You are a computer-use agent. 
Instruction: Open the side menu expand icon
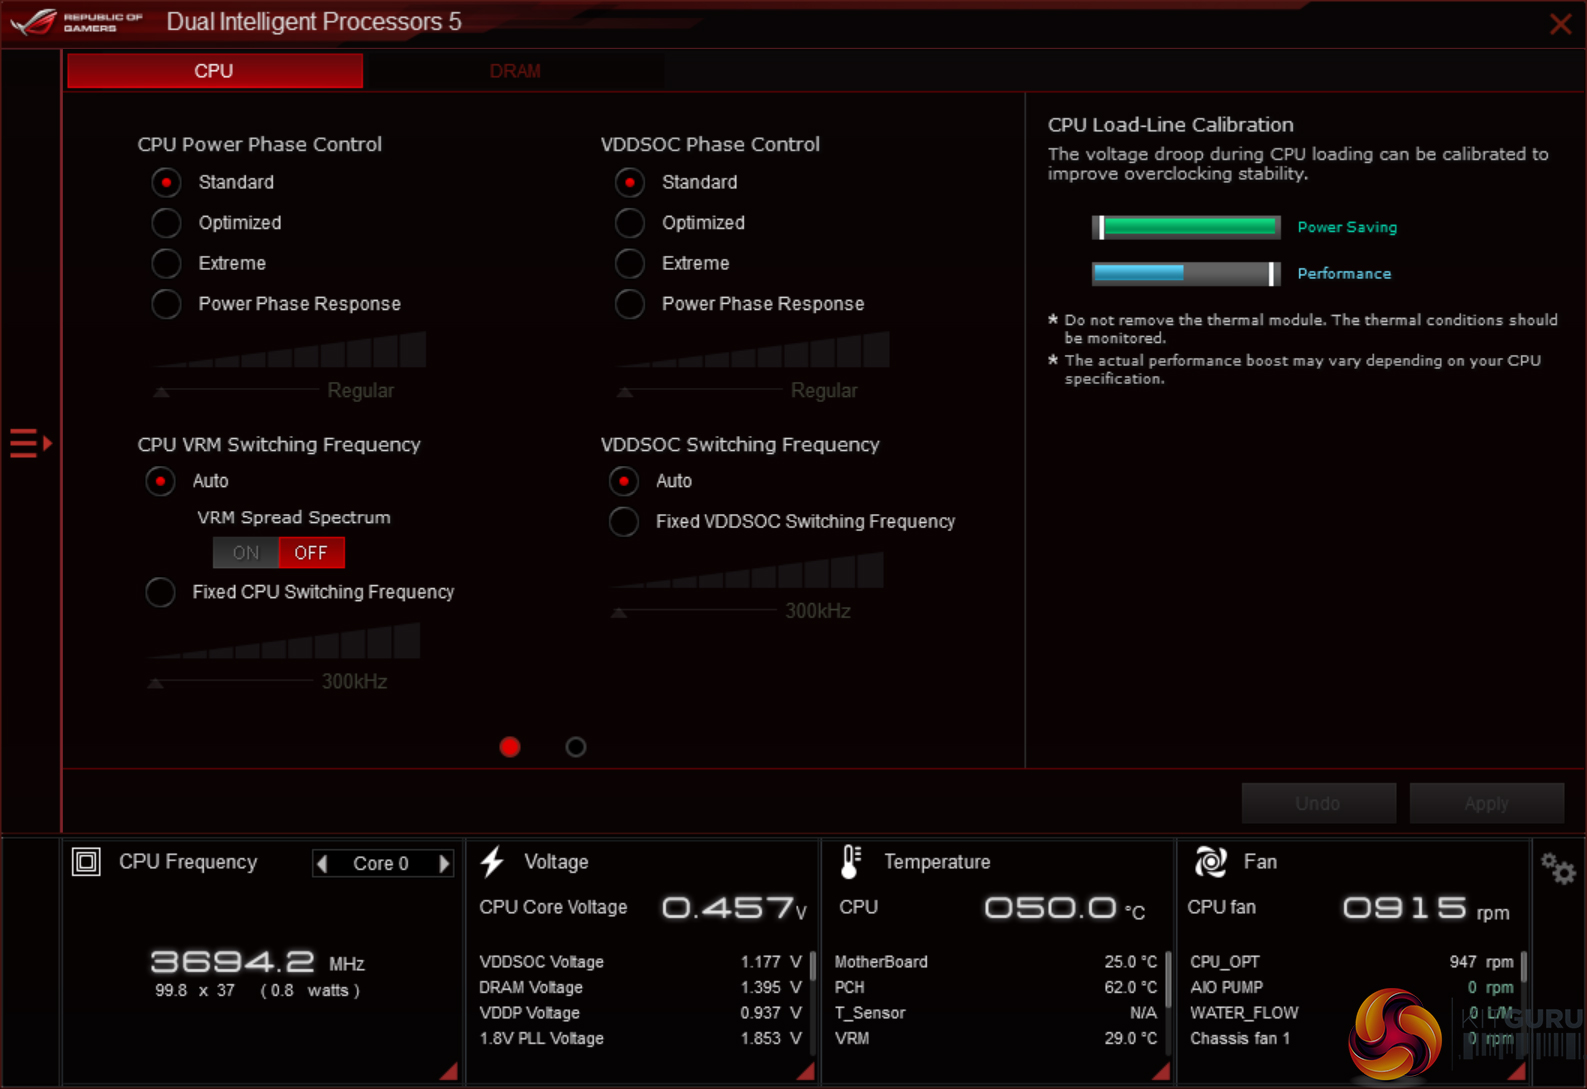[x=30, y=442]
